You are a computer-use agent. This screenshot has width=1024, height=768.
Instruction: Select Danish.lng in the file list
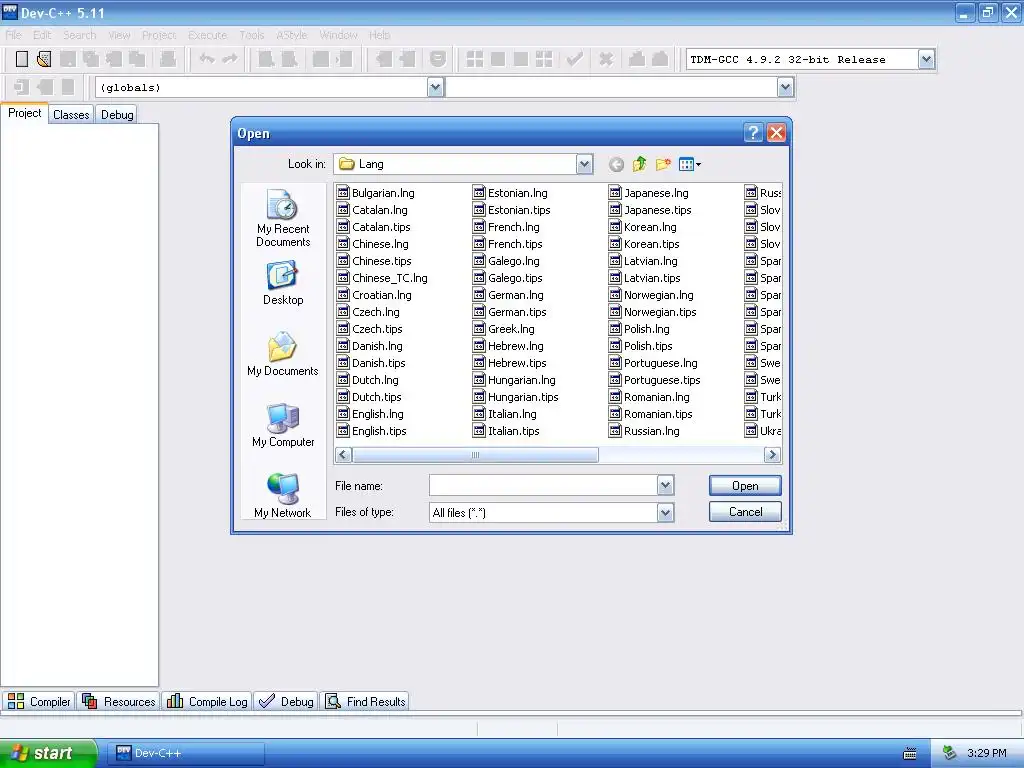click(x=370, y=346)
